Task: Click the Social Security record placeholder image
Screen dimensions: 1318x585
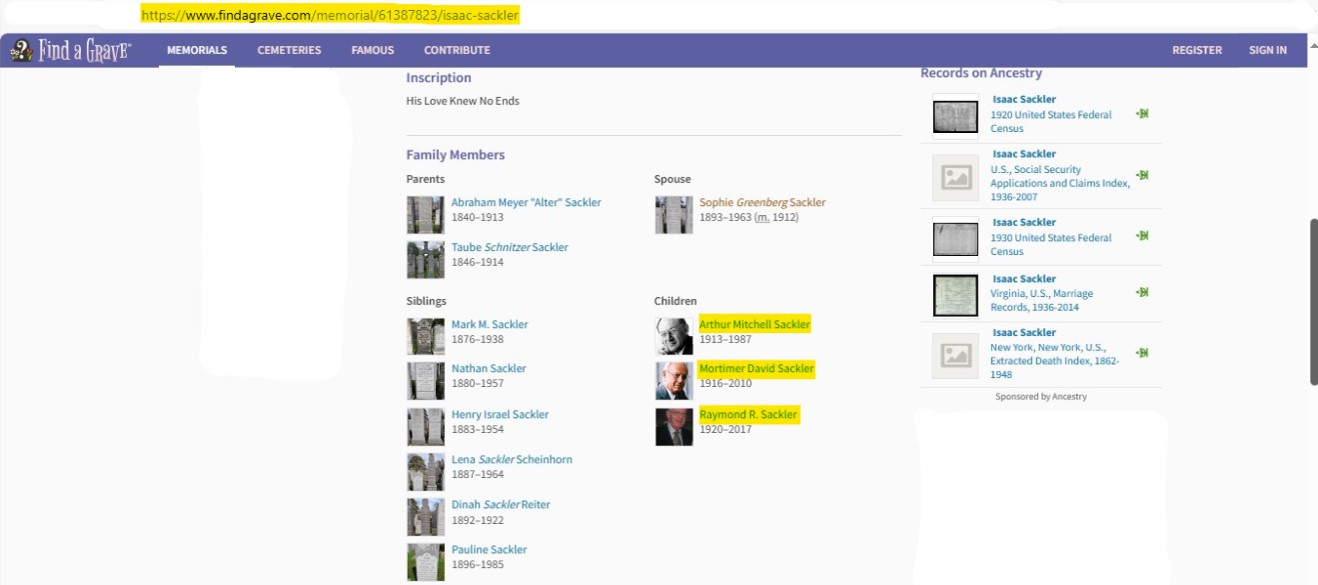Action: pos(955,176)
